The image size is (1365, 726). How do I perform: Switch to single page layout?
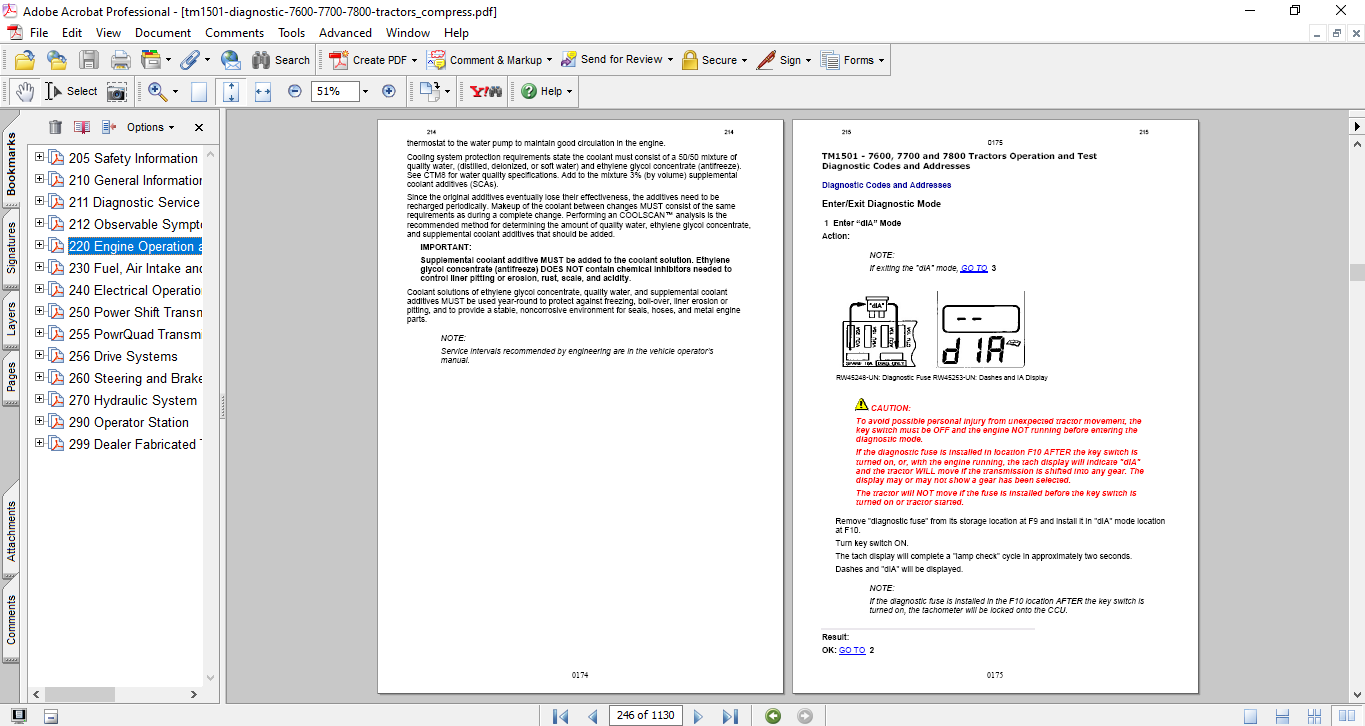[1251, 716]
